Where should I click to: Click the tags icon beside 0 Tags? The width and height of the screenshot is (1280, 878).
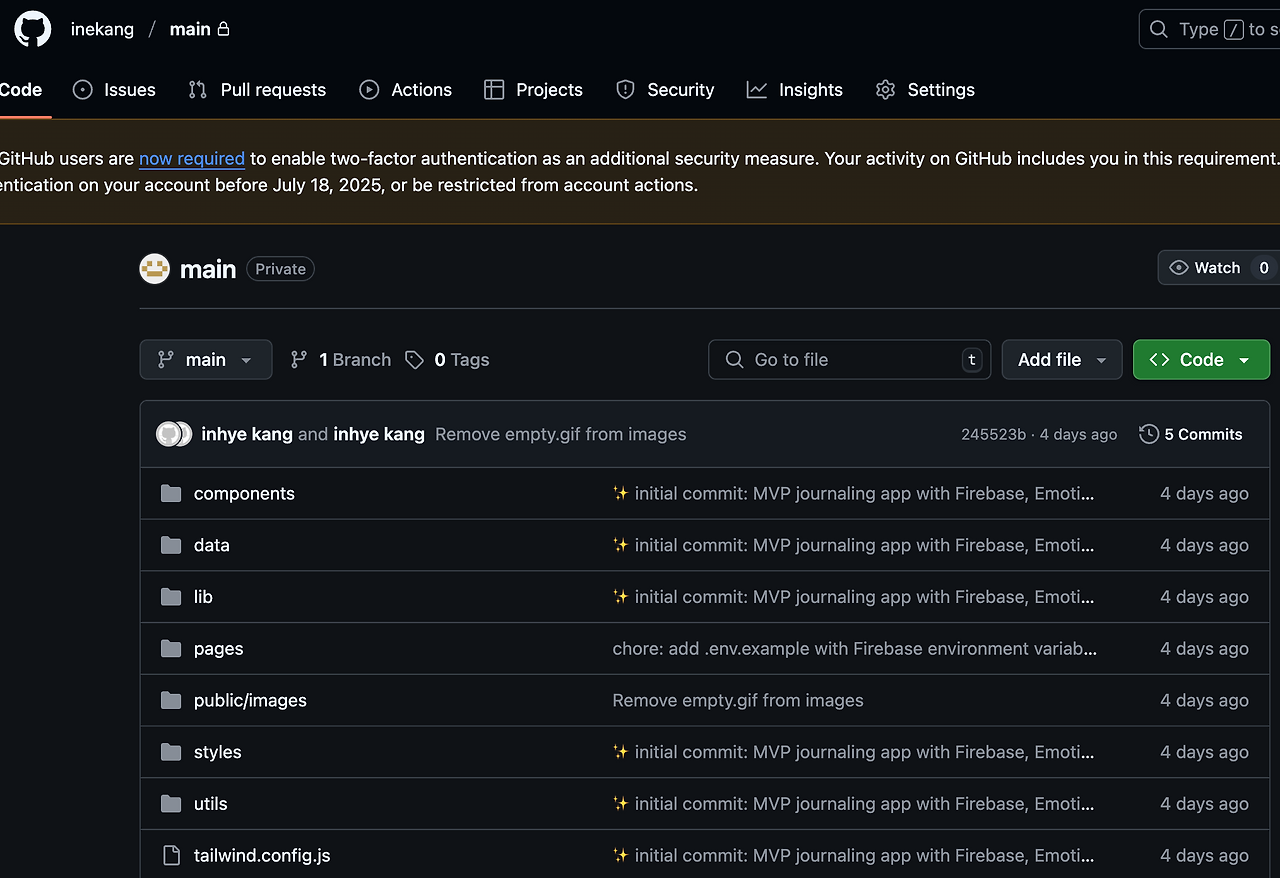tap(415, 359)
